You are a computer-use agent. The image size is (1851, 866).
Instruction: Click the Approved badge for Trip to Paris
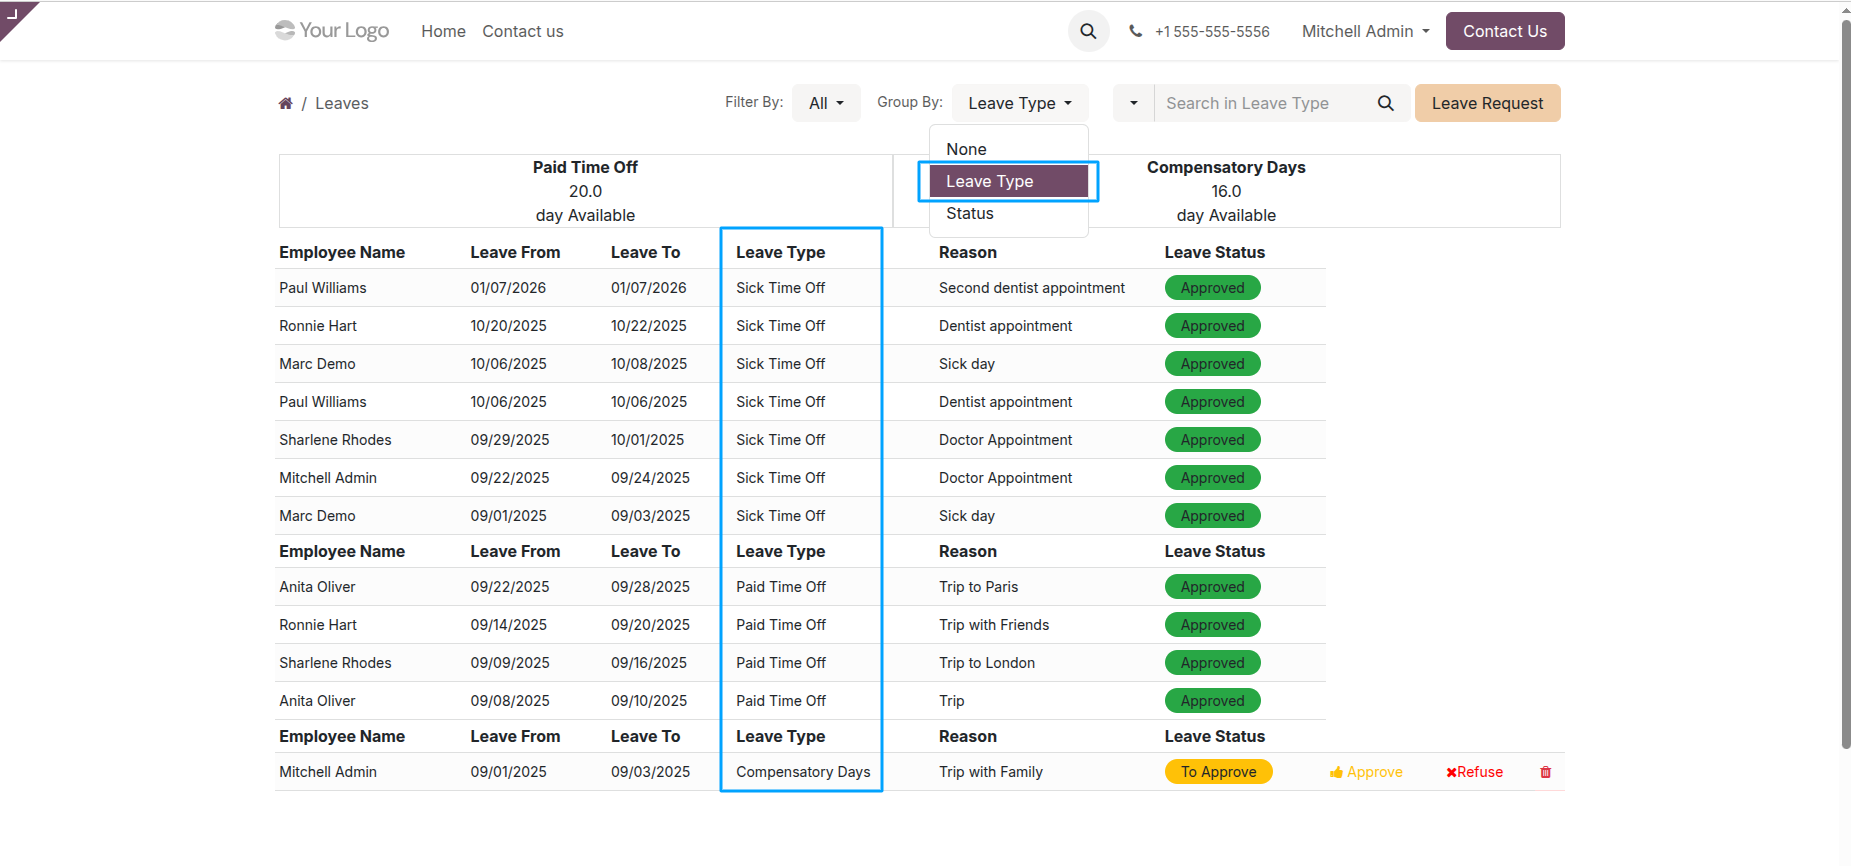pos(1212,587)
